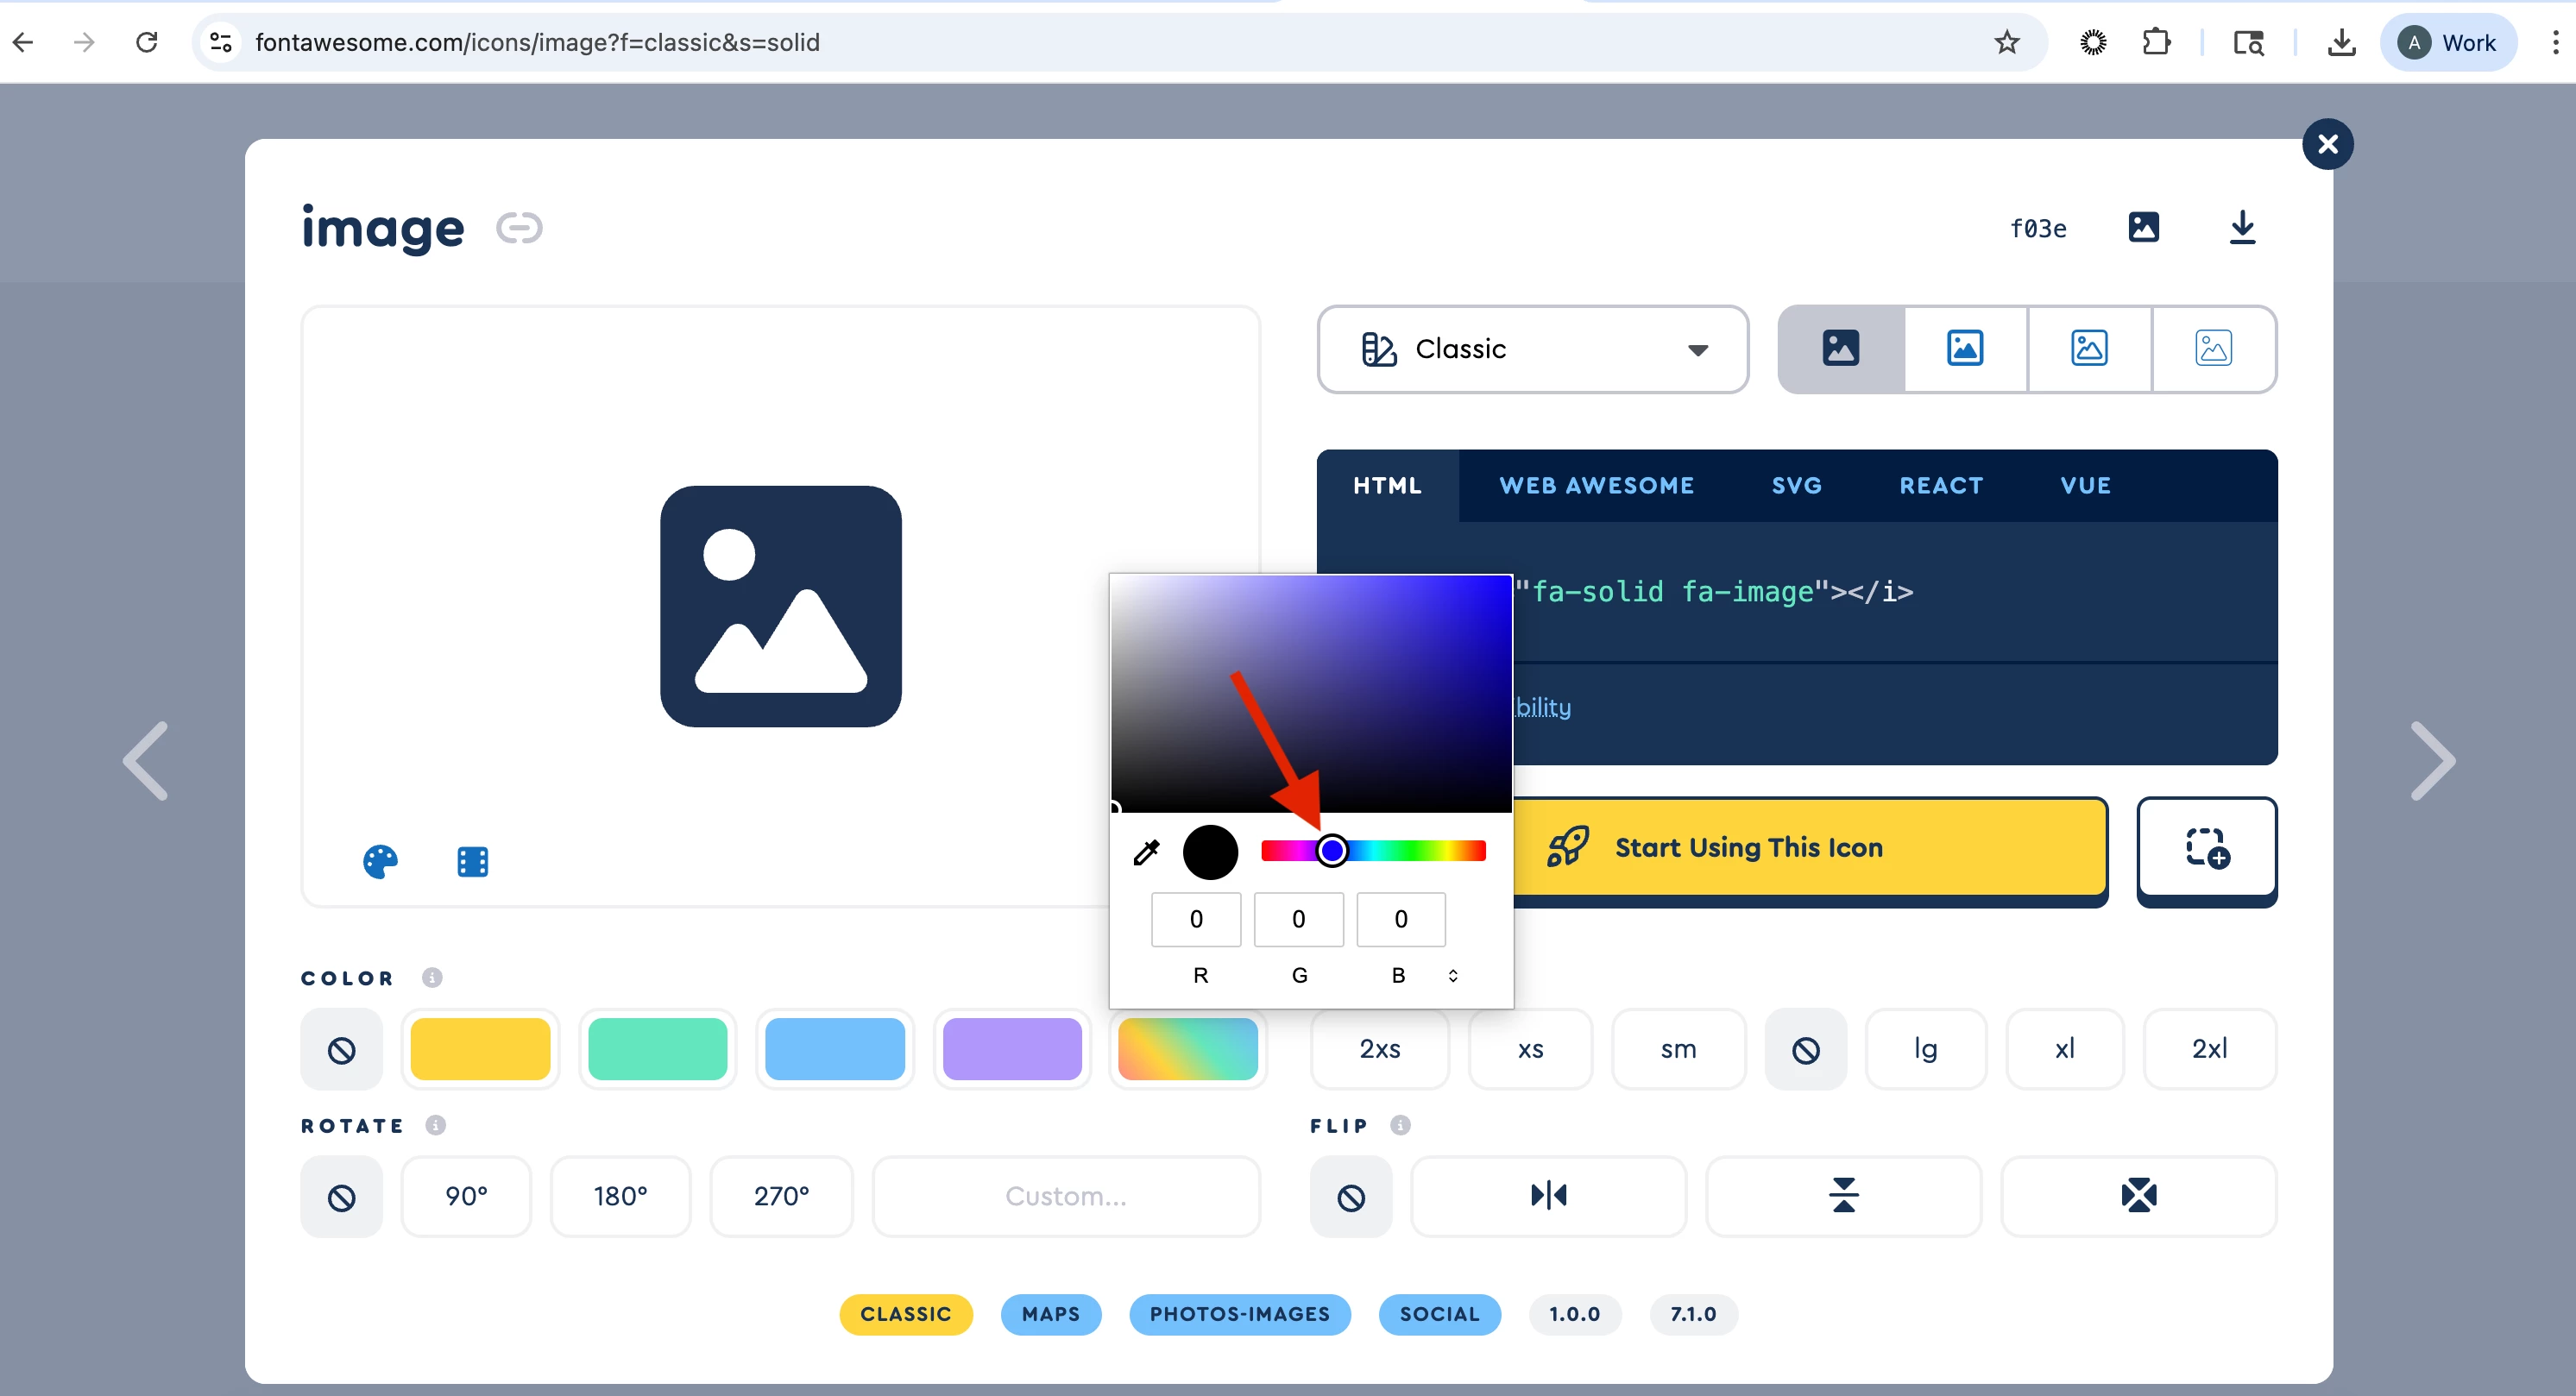Flip icon horizontally
This screenshot has width=2576, height=1396.
point(1548,1195)
